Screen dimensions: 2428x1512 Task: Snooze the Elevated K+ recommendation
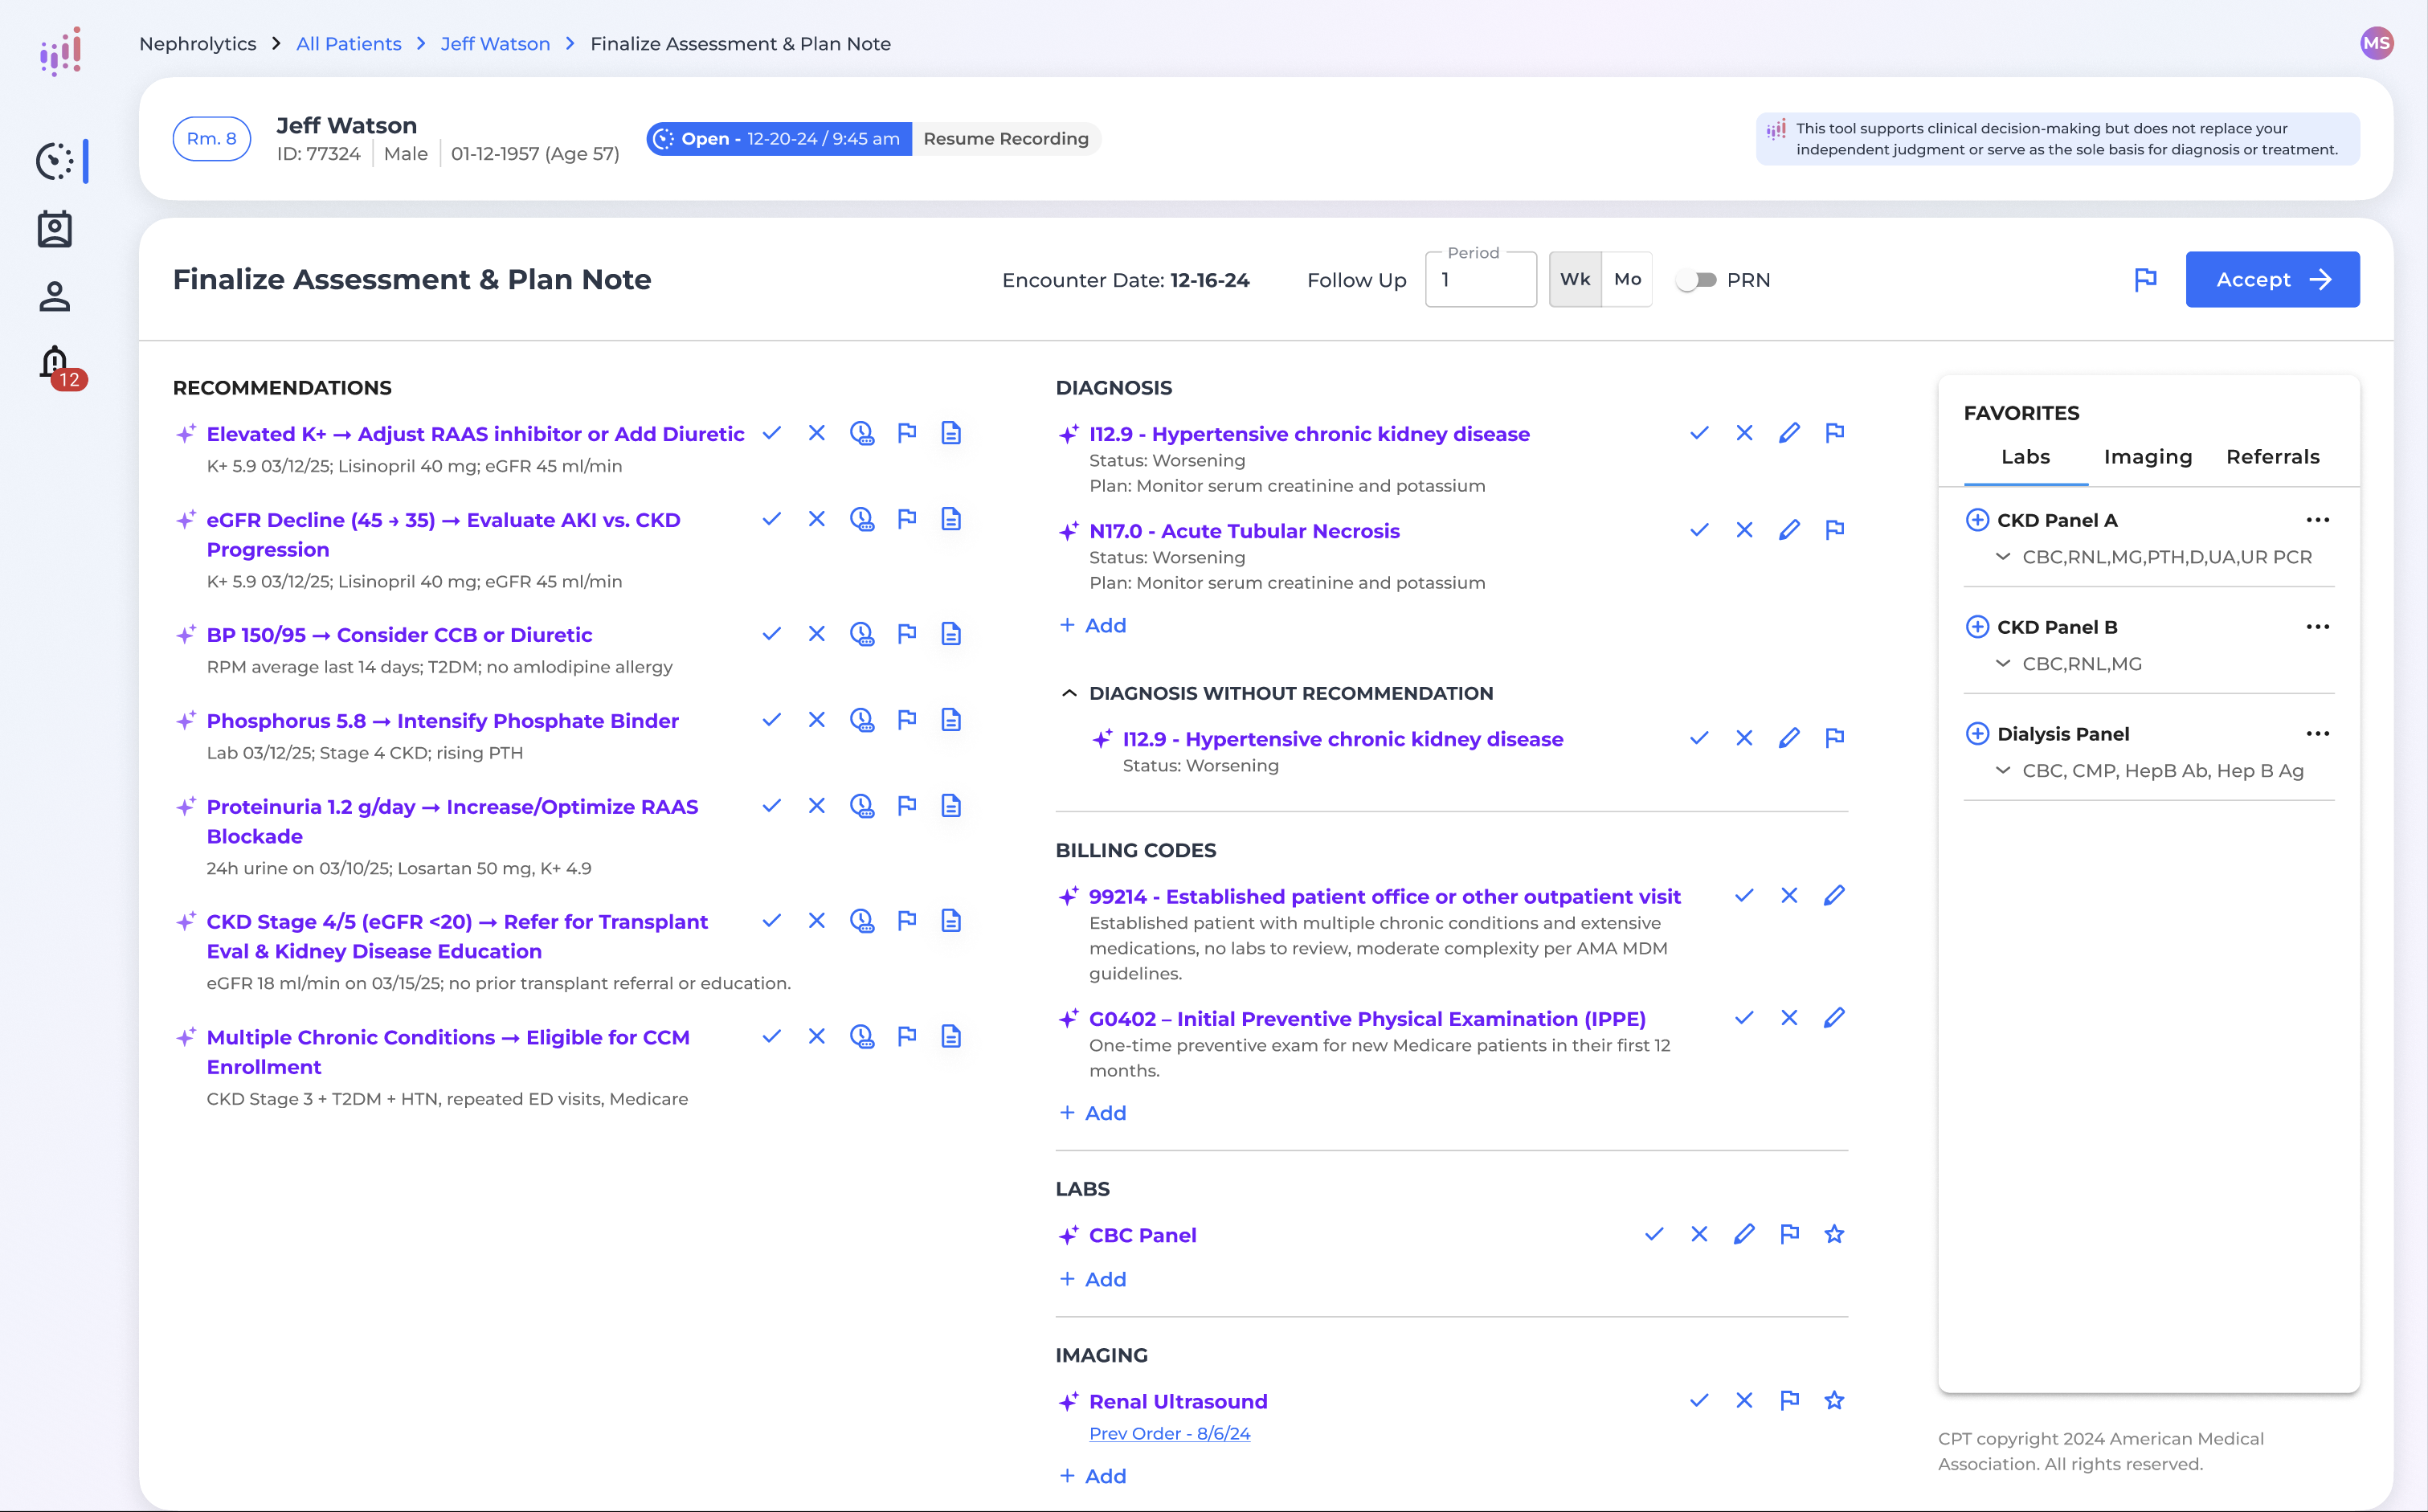point(861,433)
